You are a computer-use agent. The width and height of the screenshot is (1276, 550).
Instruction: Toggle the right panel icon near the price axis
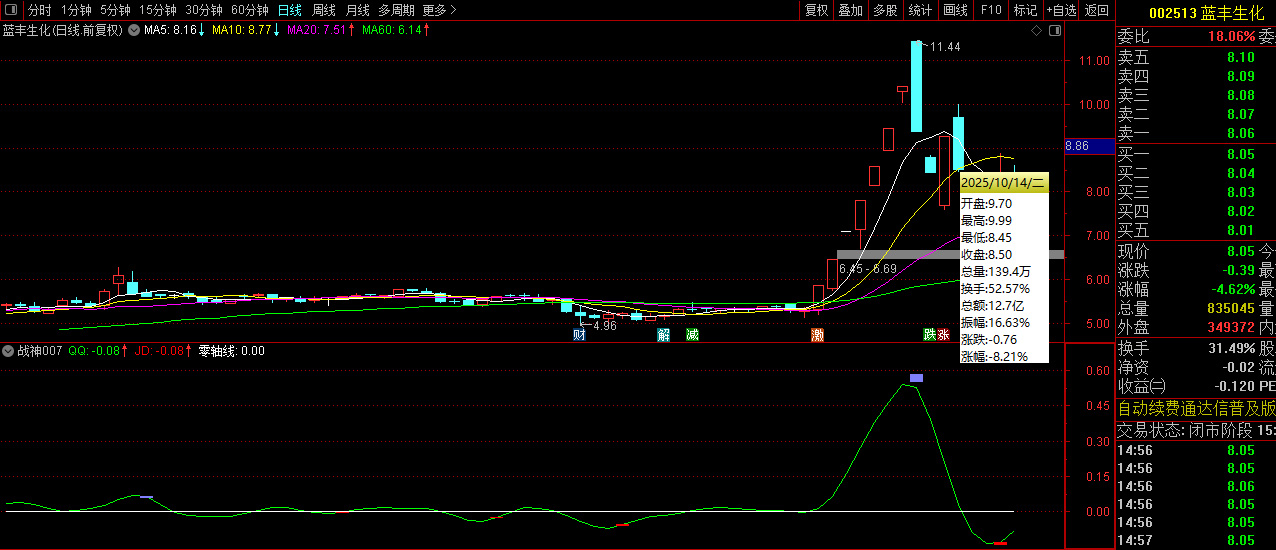click(x=1054, y=31)
